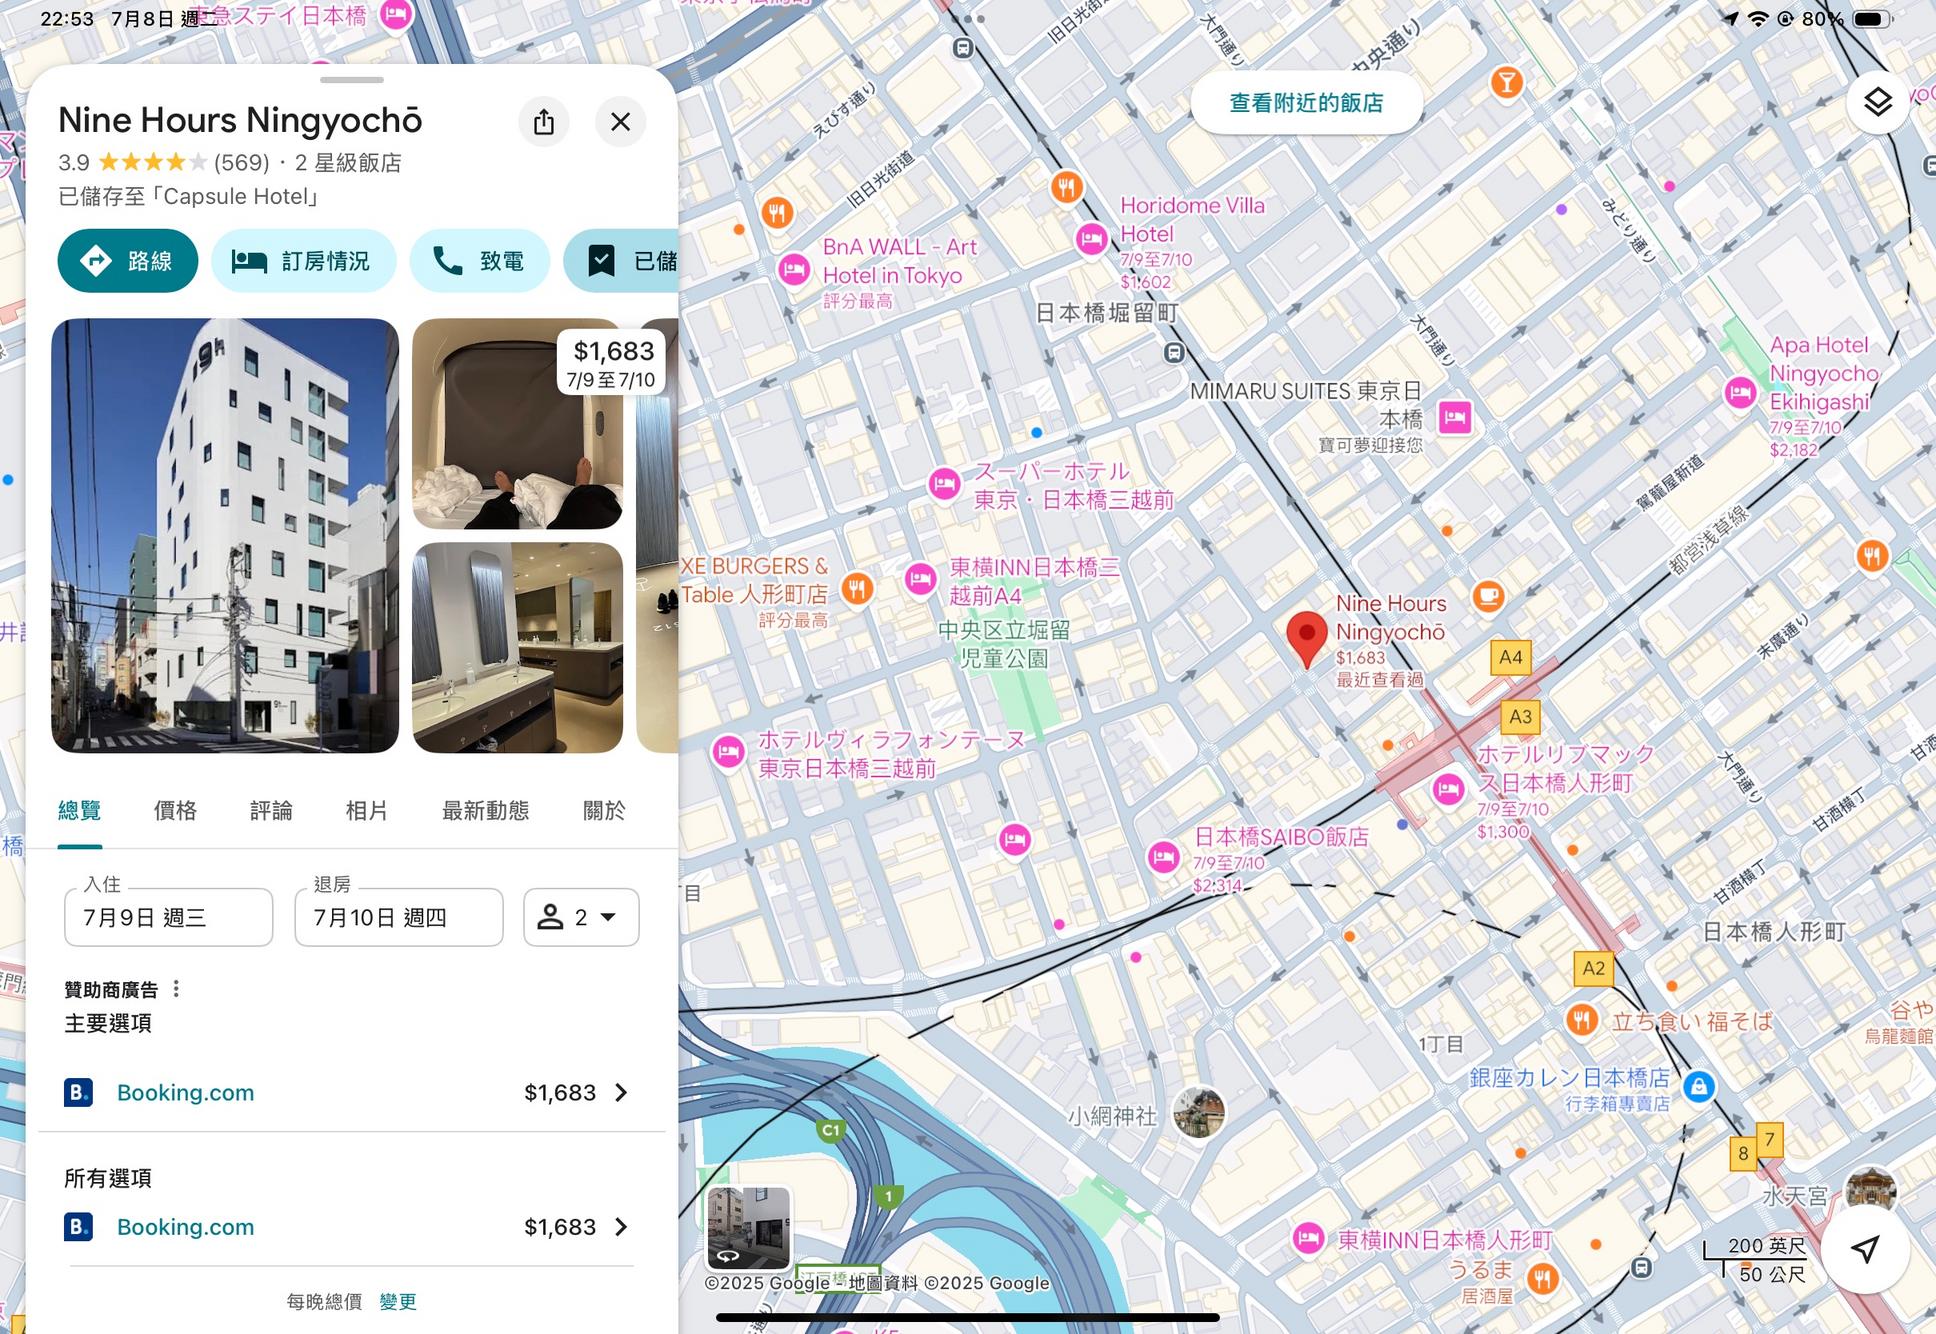Tap the 日本橋堀留町 district label
This screenshot has height=1334, width=1936.
coord(1107,313)
